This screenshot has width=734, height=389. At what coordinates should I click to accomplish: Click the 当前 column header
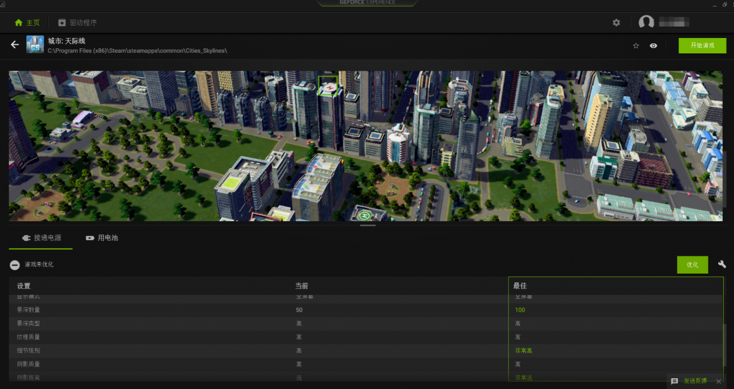[301, 286]
